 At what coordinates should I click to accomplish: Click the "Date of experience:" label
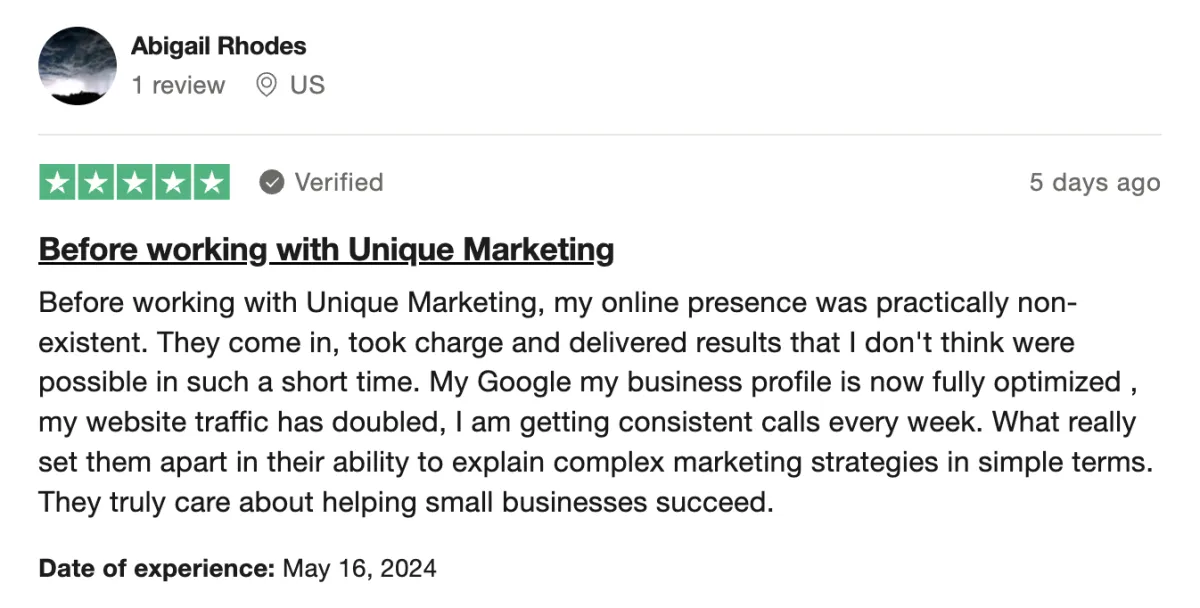pos(156,569)
